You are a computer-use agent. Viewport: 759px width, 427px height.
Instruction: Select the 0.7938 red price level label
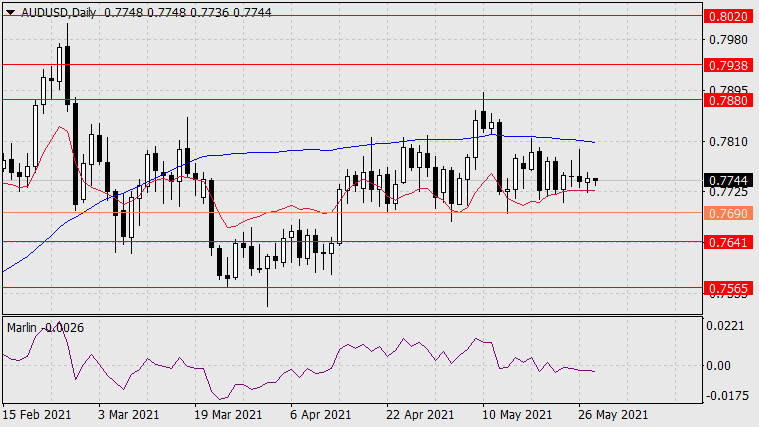point(729,65)
